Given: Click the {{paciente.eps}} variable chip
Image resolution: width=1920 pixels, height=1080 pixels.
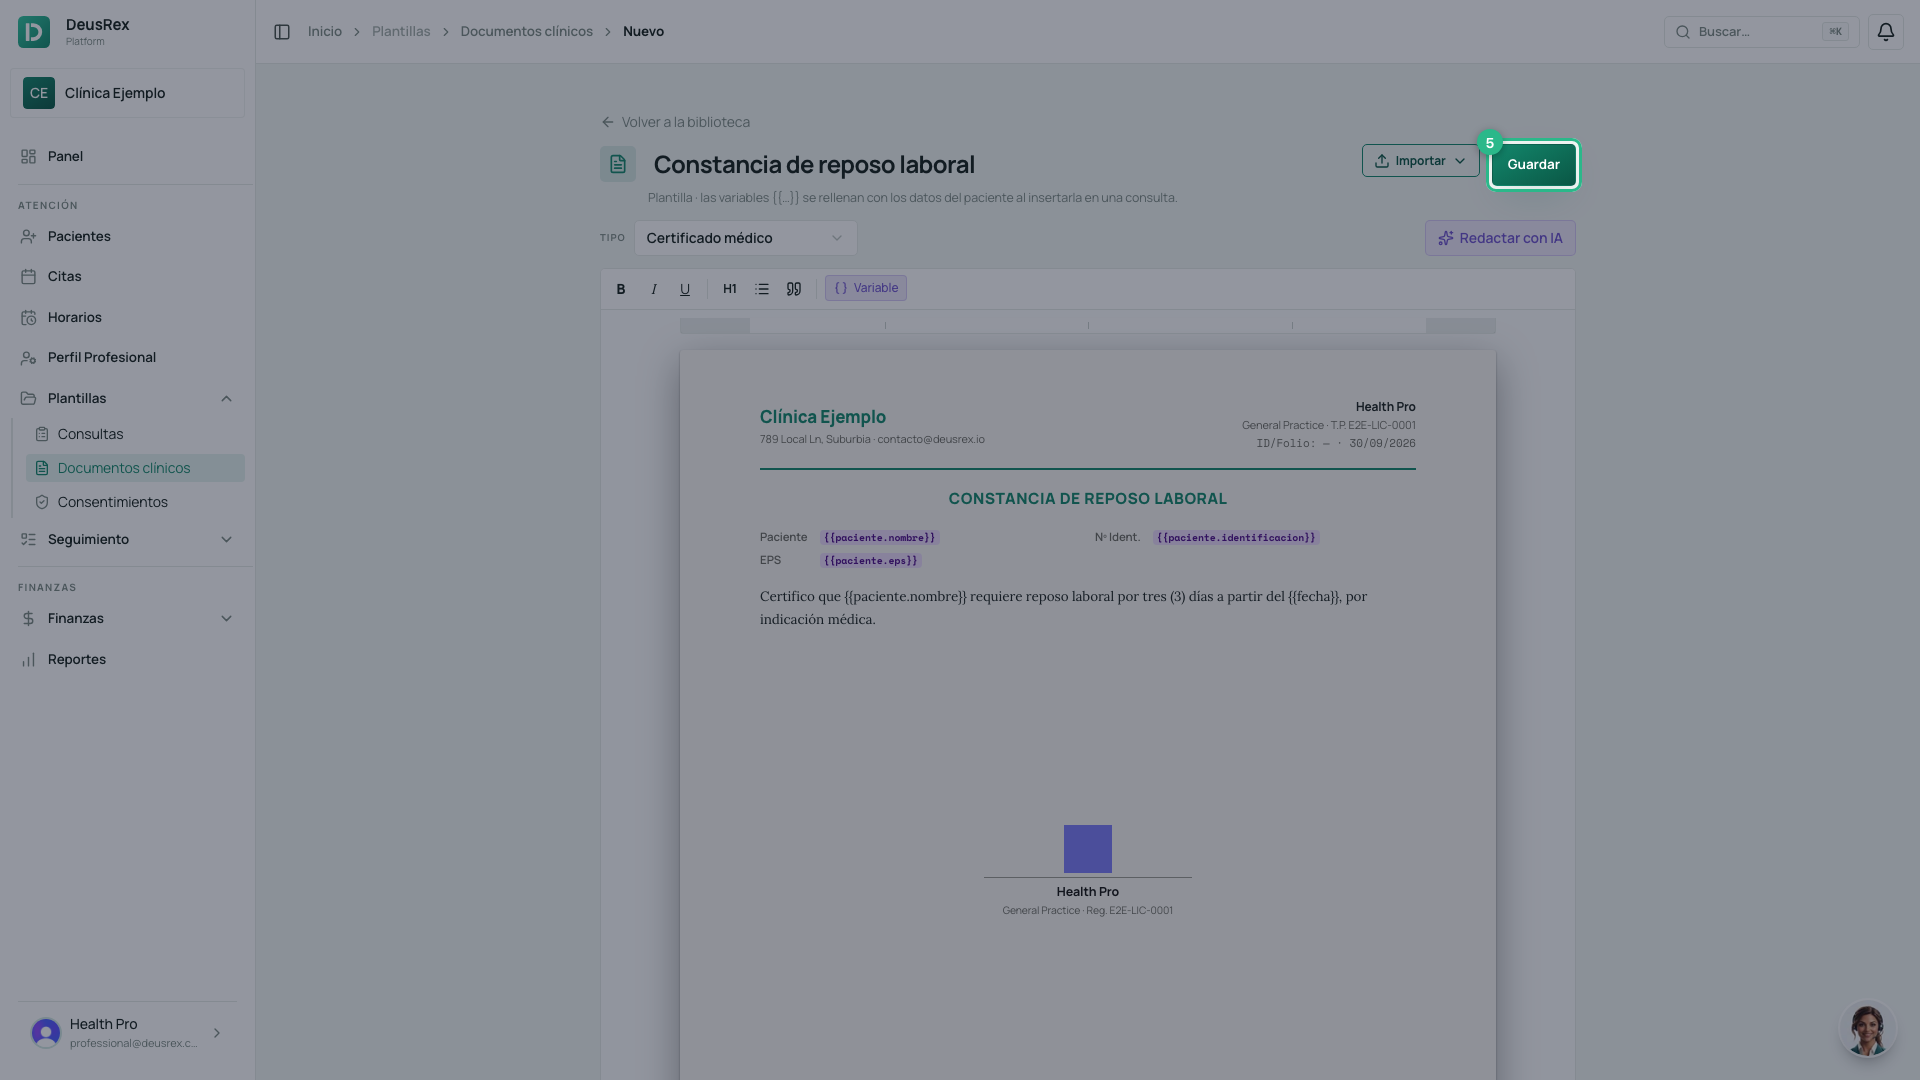Looking at the screenshot, I should [871, 561].
